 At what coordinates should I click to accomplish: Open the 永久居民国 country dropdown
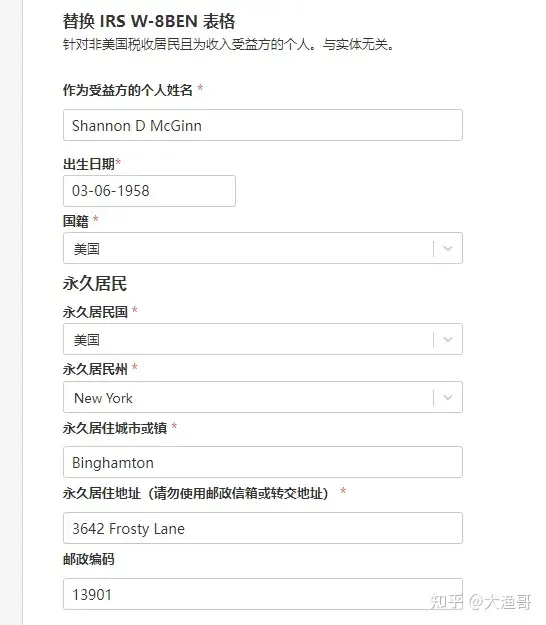point(263,339)
